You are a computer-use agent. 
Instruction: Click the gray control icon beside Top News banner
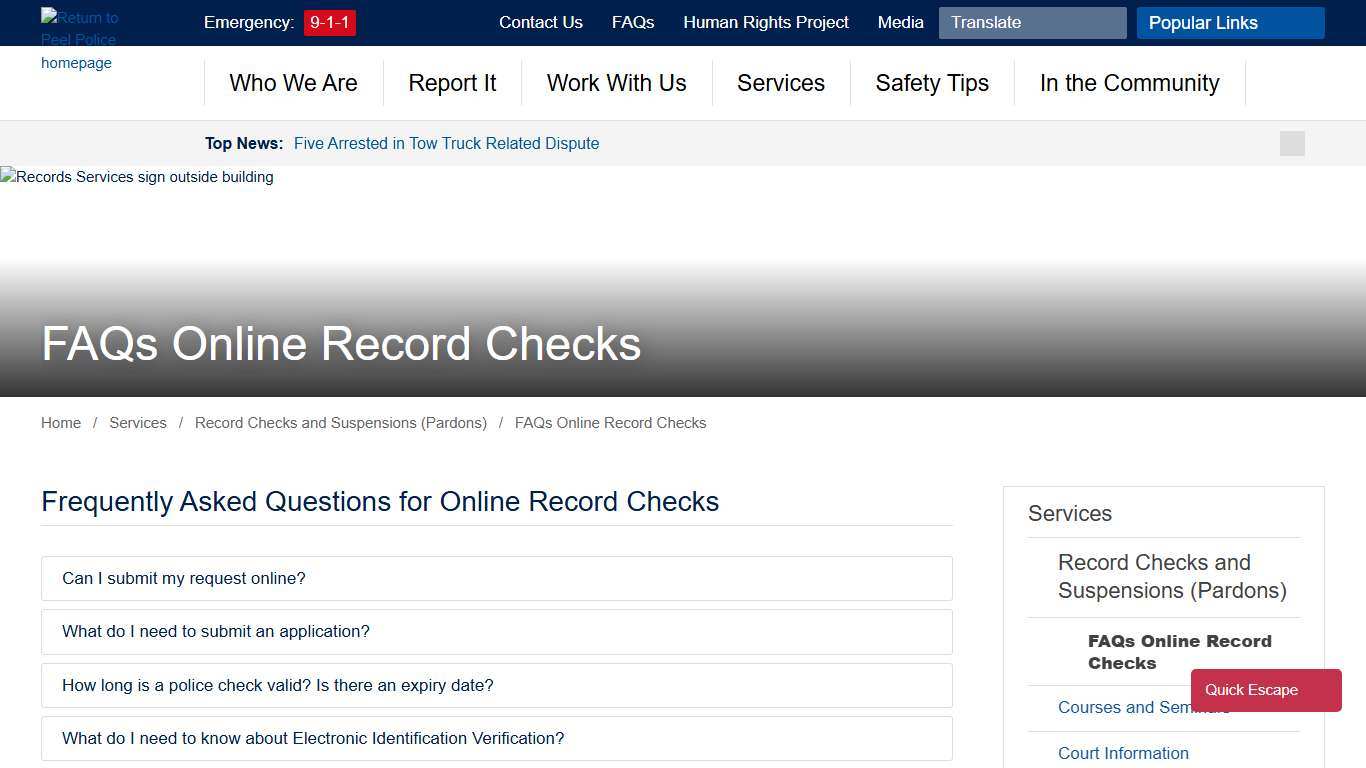coord(1291,143)
